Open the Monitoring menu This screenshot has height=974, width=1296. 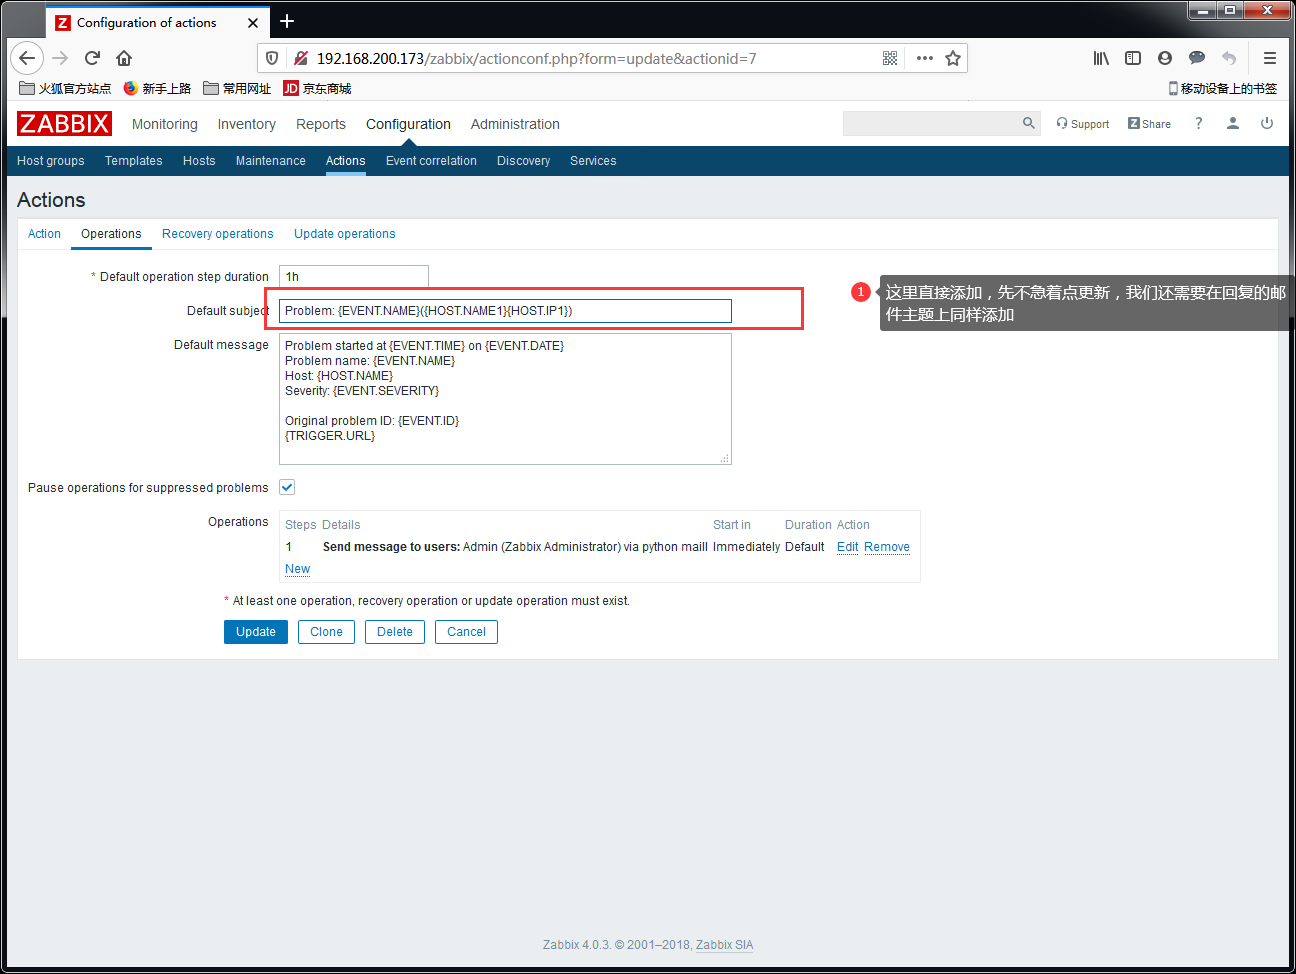165,124
